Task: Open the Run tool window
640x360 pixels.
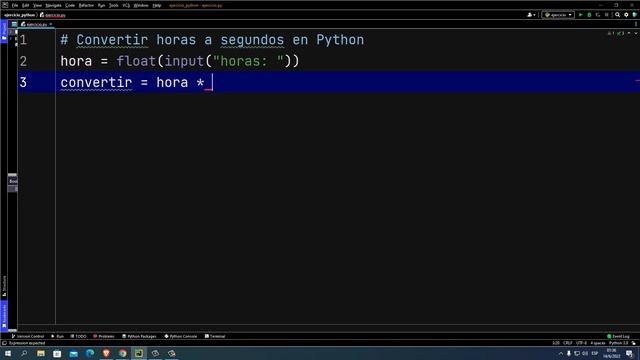Action: tap(58, 336)
